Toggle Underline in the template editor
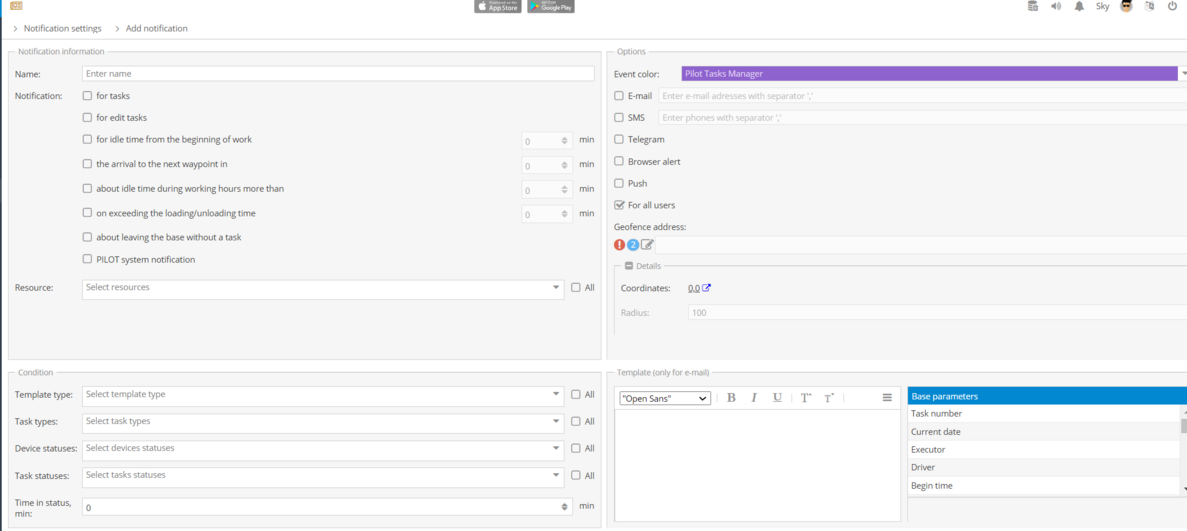 (777, 398)
